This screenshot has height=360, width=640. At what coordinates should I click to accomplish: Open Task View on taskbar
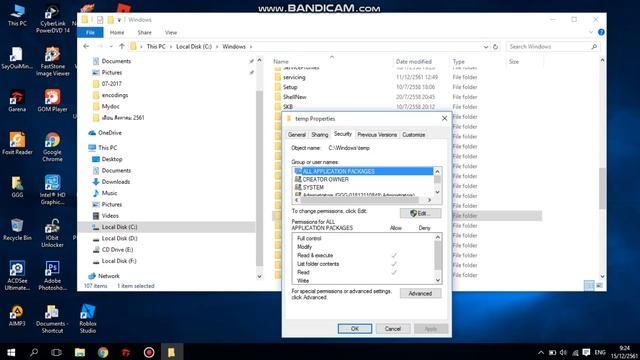click(57, 352)
